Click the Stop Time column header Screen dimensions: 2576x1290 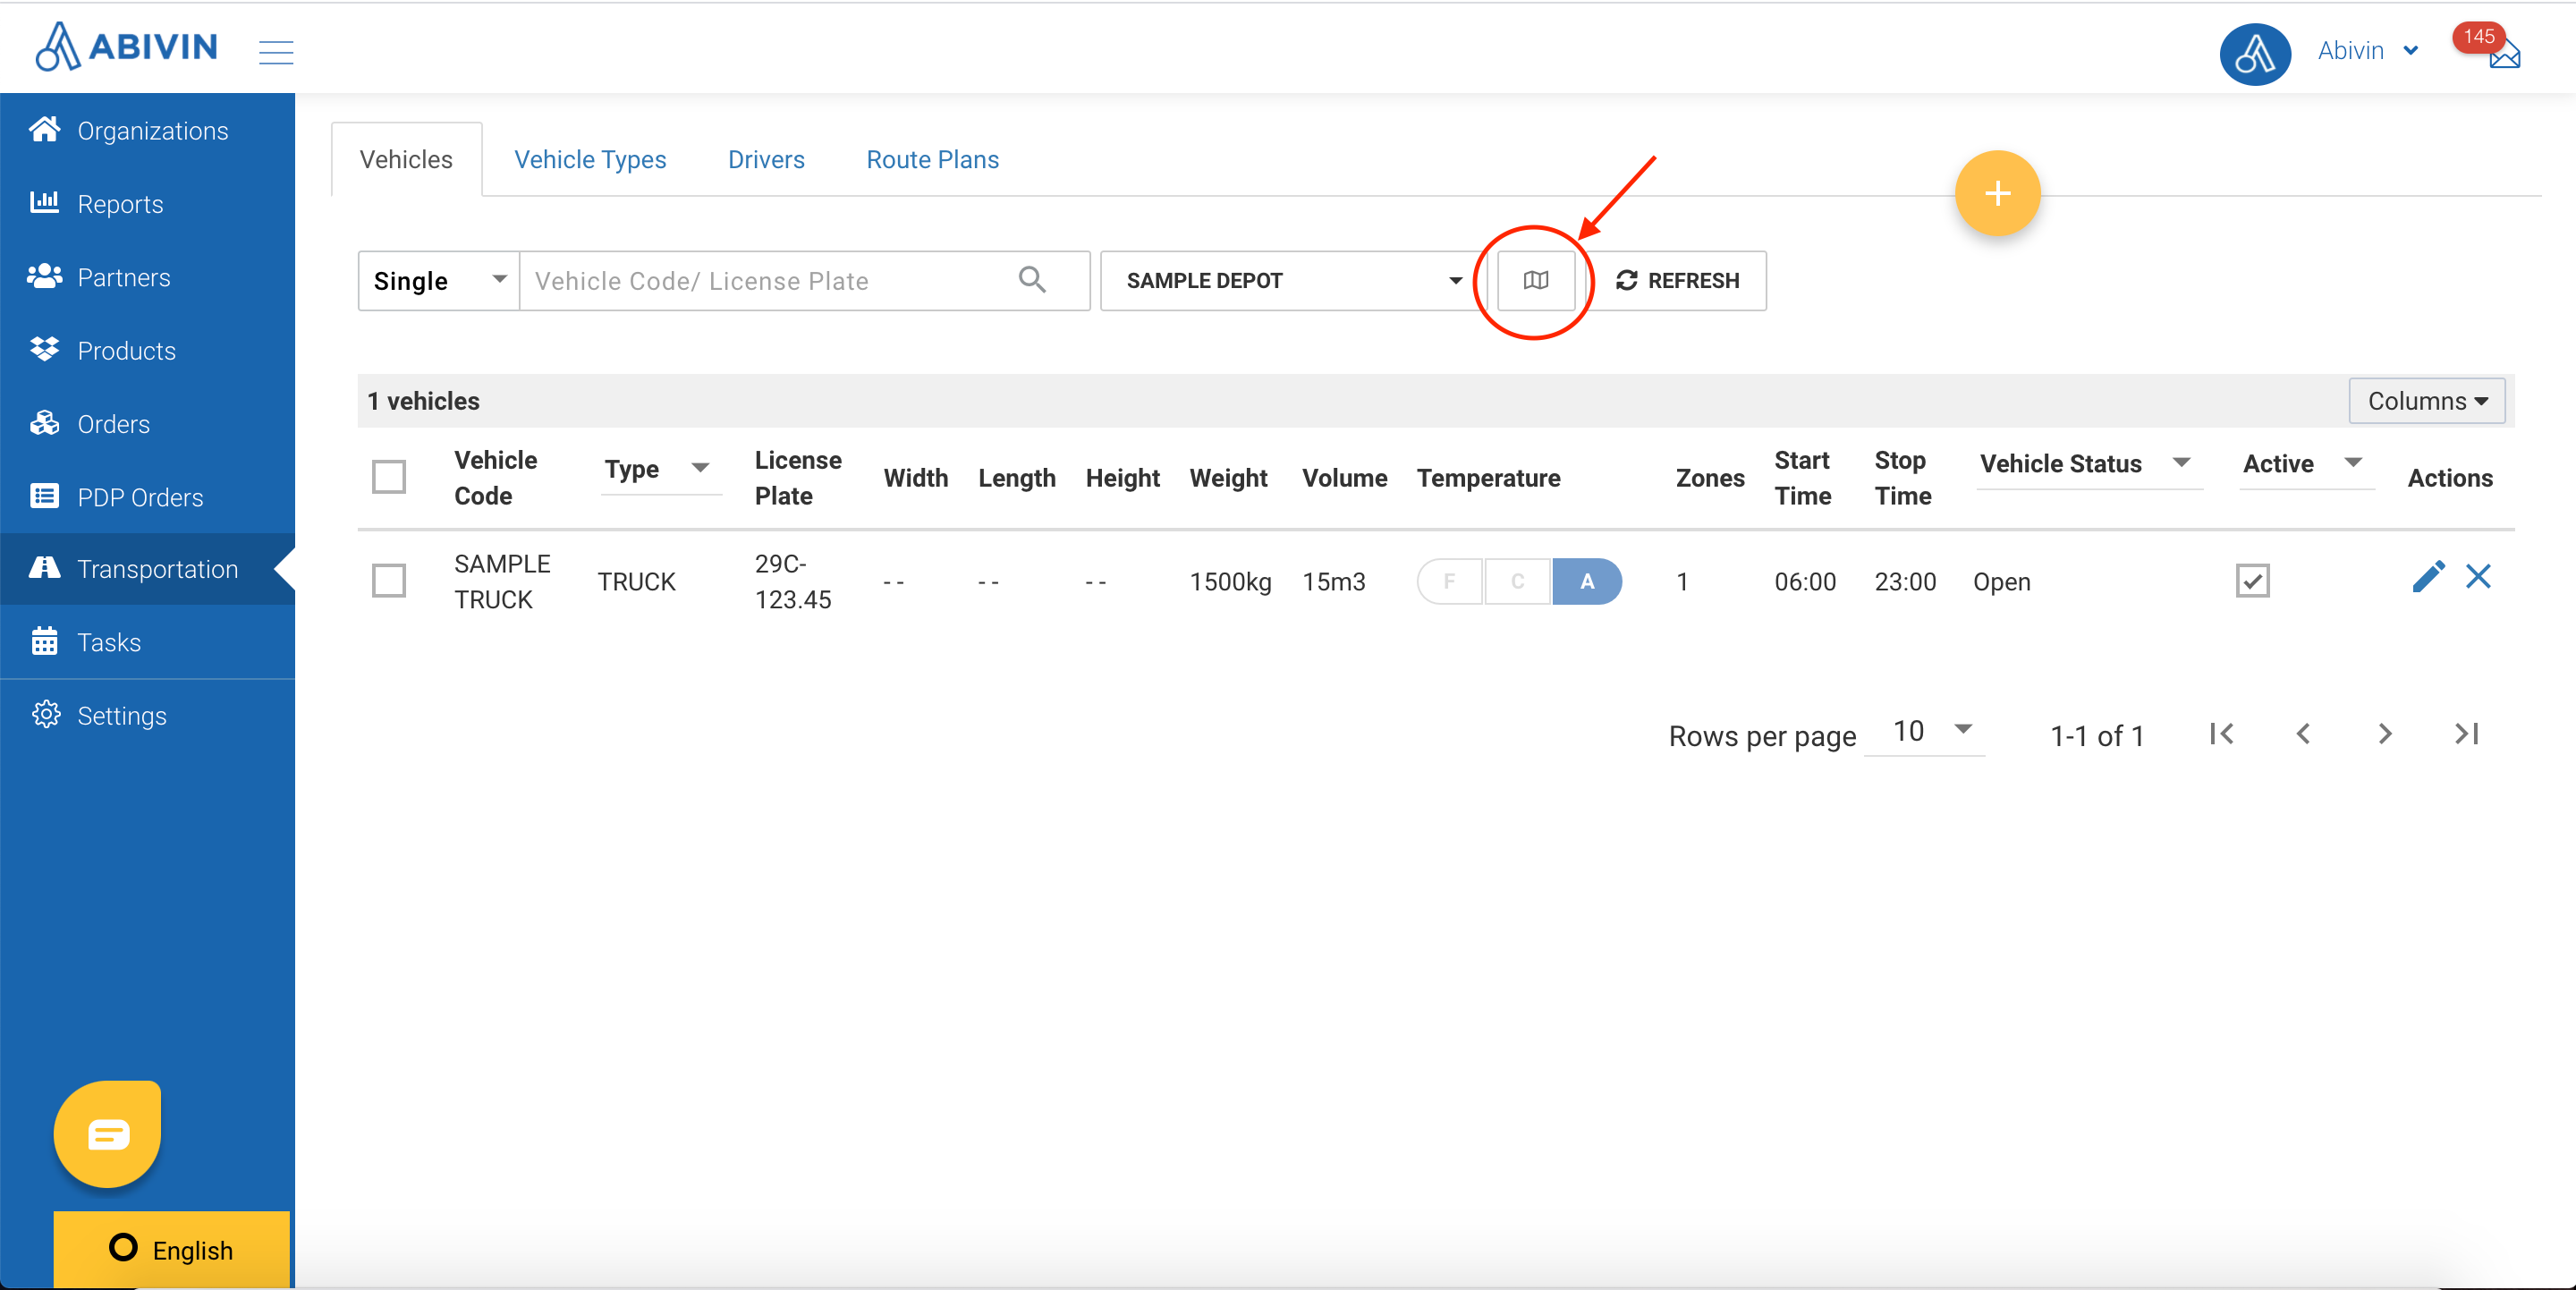pos(1902,478)
